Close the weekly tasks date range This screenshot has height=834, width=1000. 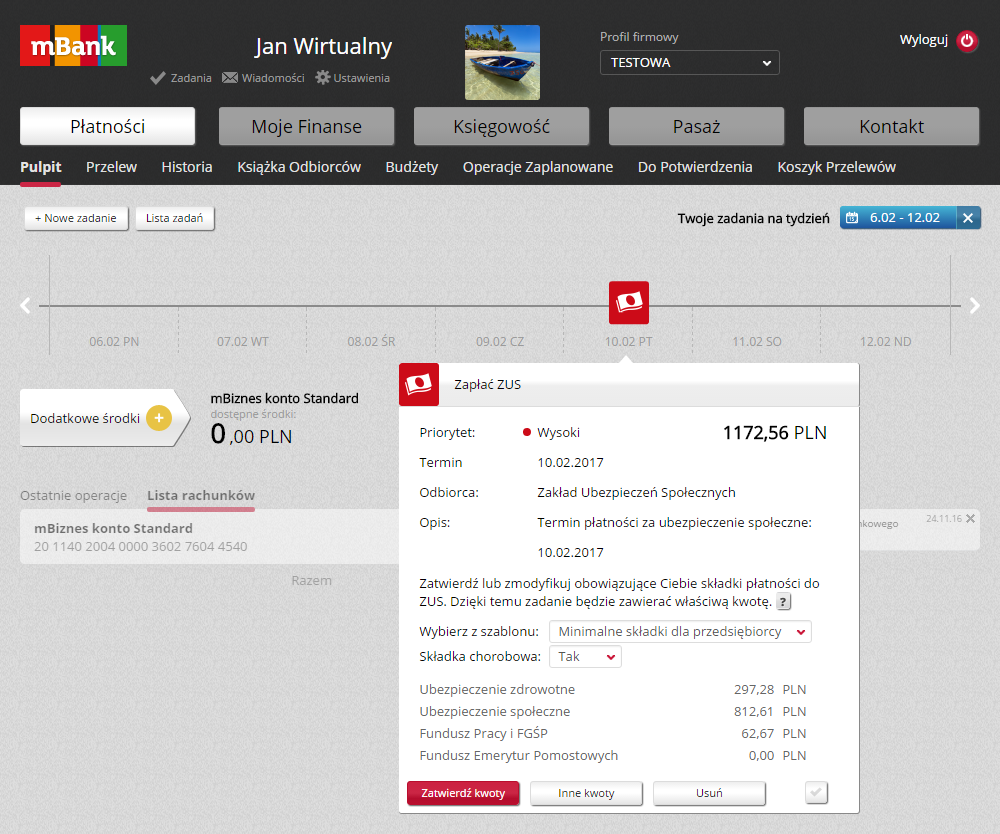tap(968, 218)
